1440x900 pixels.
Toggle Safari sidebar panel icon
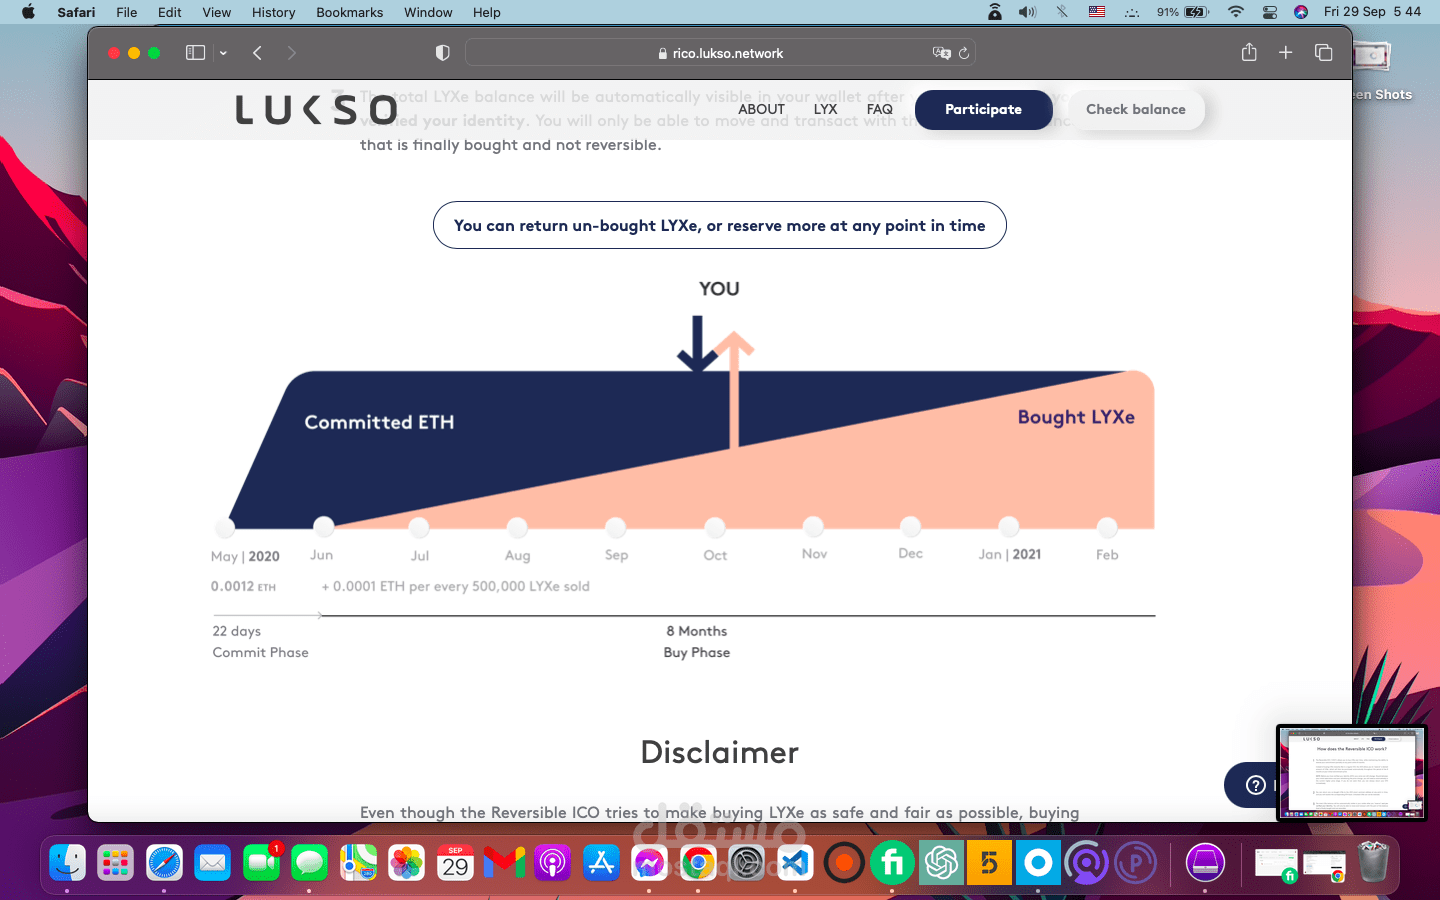click(195, 53)
